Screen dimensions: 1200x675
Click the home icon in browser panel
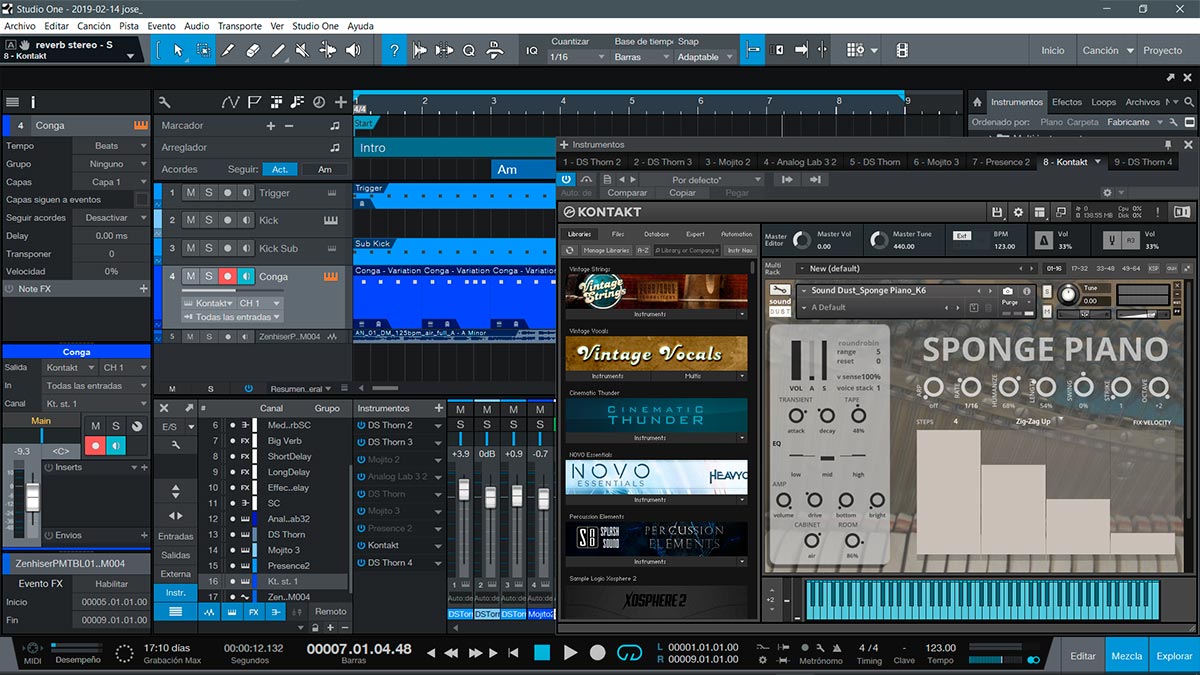click(976, 102)
